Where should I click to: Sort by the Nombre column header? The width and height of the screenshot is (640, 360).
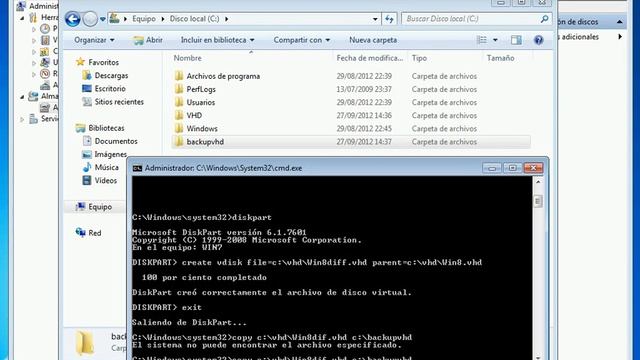coord(187,58)
